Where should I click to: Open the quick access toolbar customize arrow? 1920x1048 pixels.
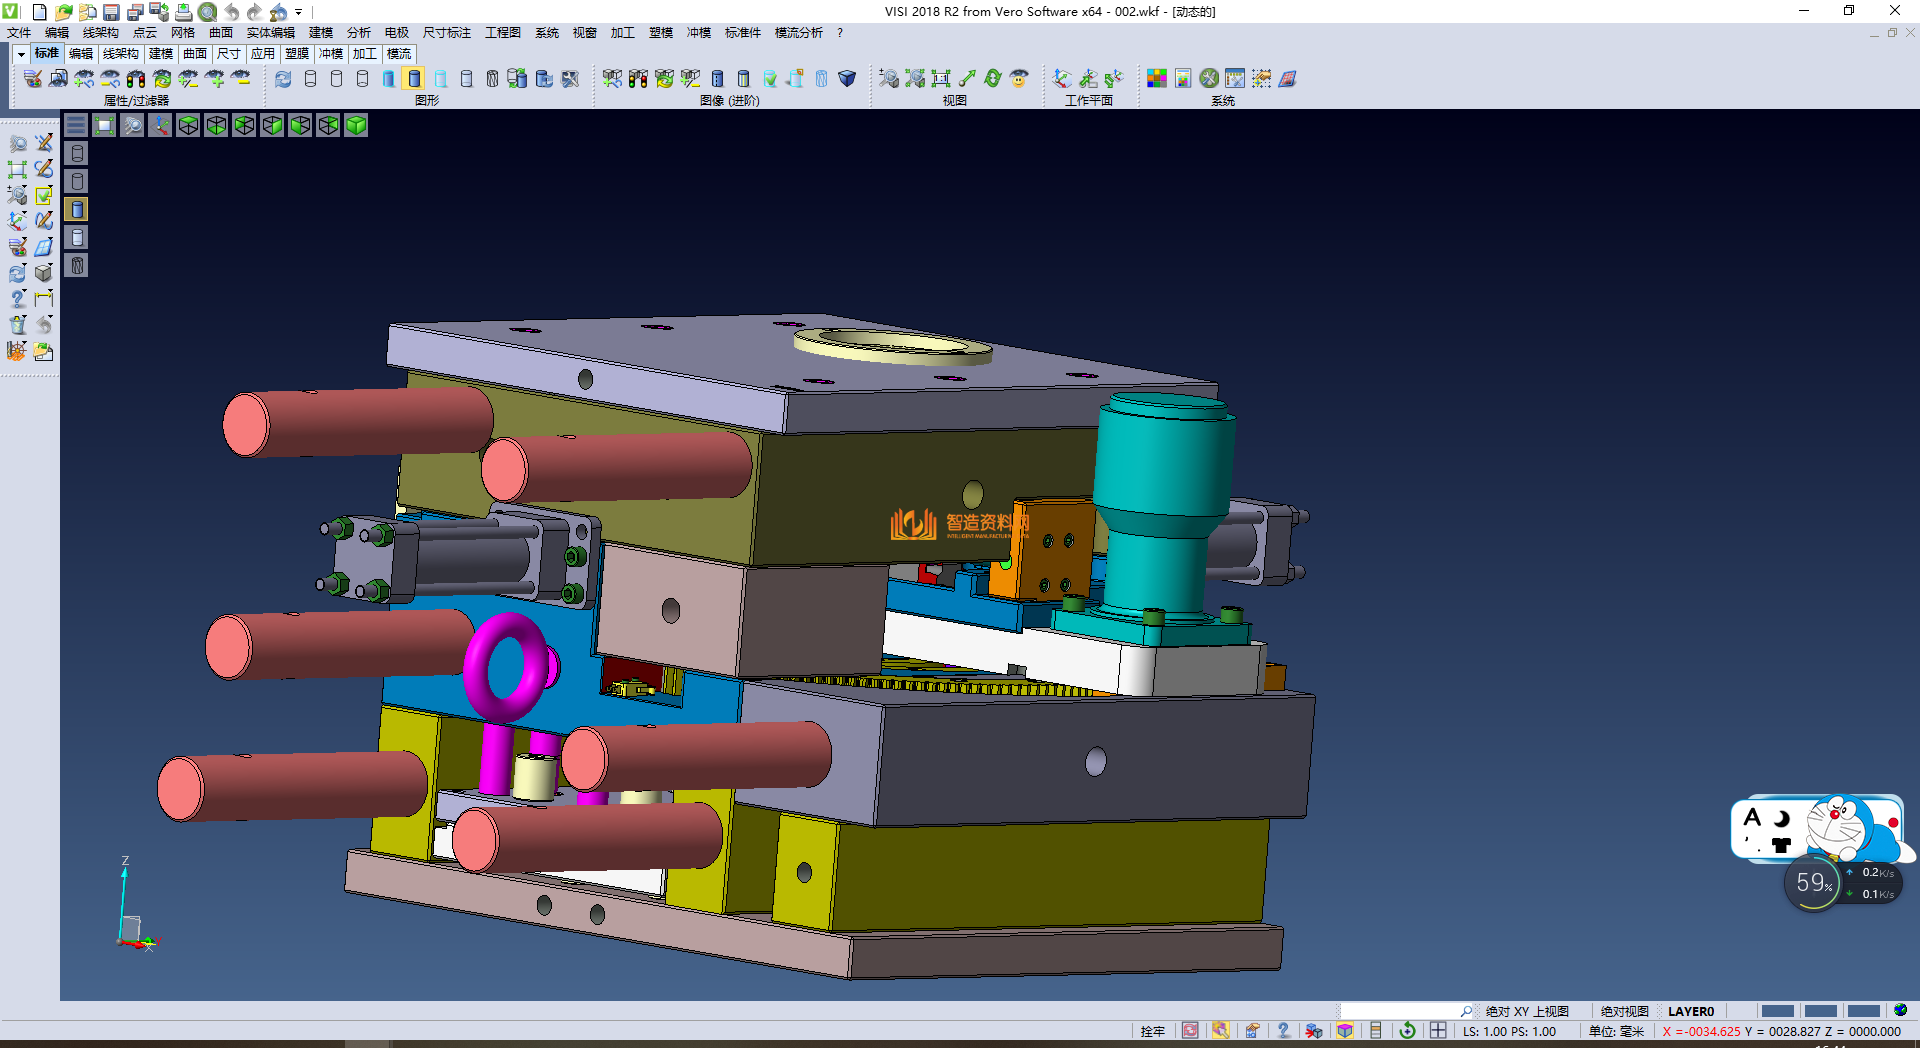[x=298, y=12]
